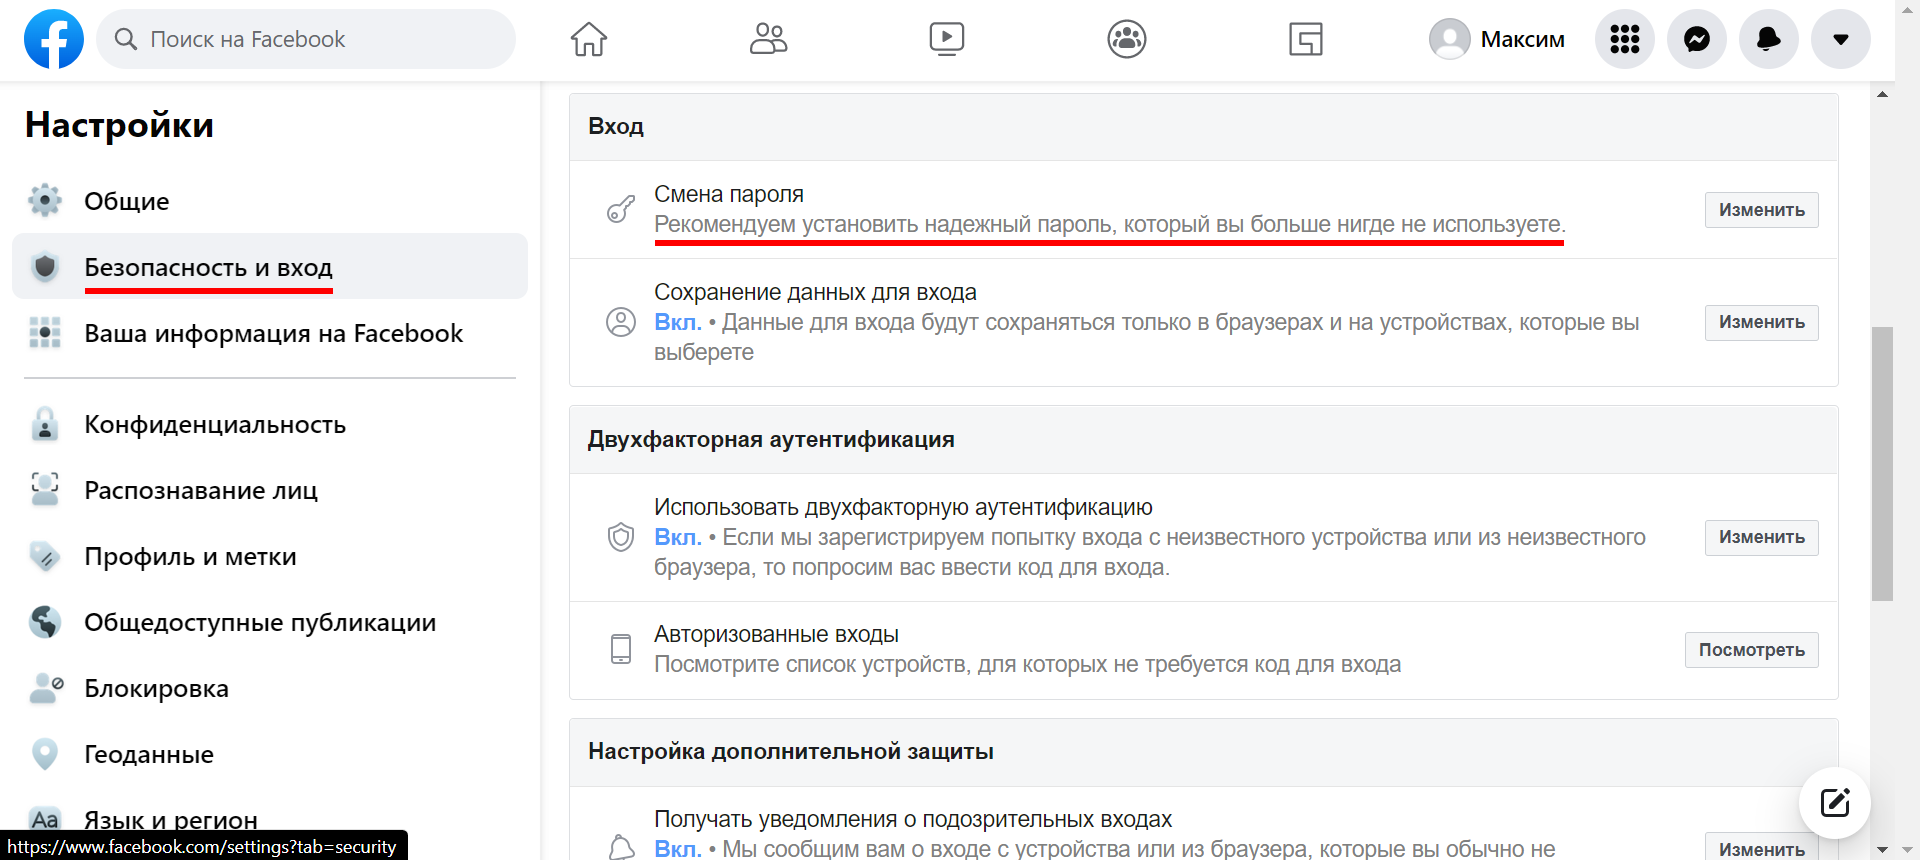Click the gear icon beside Общие

(x=45, y=201)
